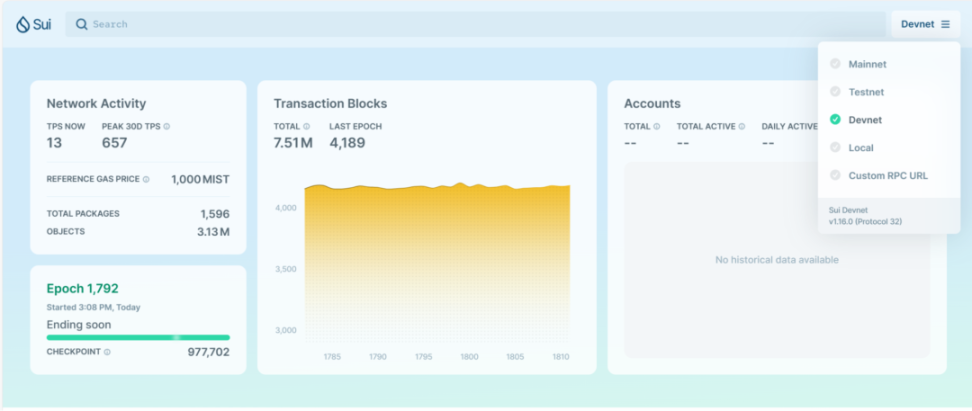Click info icon next to Checkpoint
The width and height of the screenshot is (972, 411).
click(x=107, y=352)
